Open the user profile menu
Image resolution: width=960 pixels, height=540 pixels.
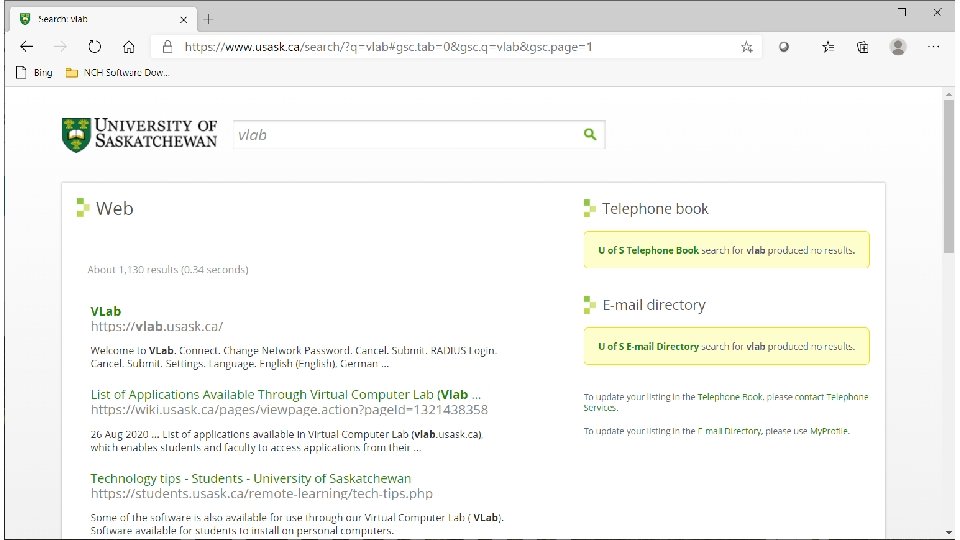898,47
